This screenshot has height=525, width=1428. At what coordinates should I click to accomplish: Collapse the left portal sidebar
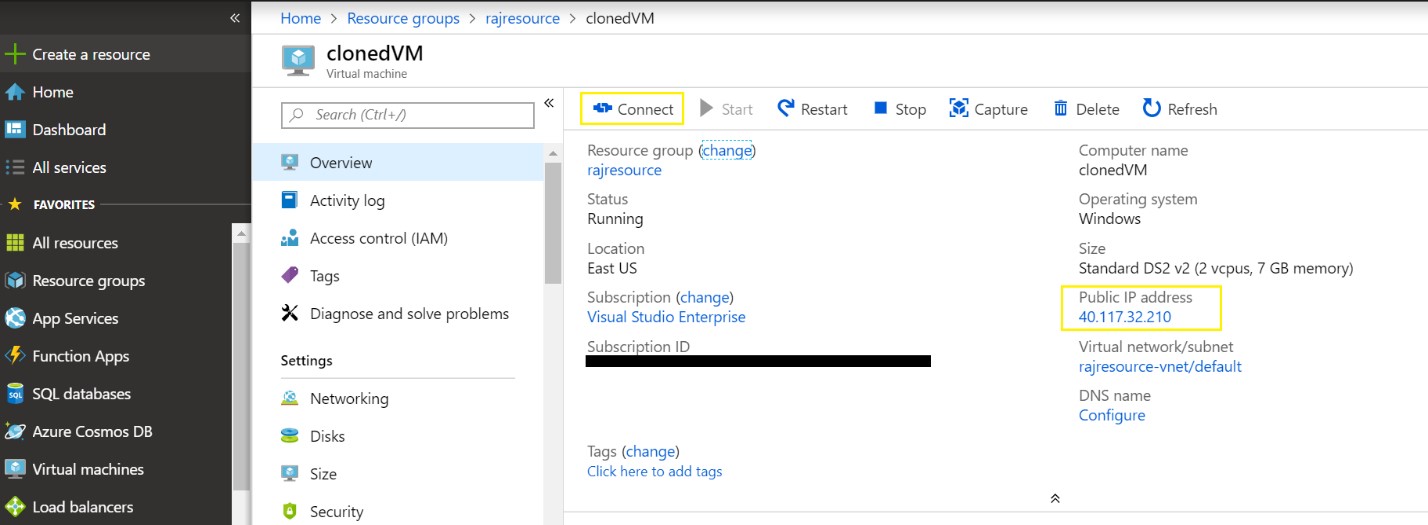click(x=235, y=18)
